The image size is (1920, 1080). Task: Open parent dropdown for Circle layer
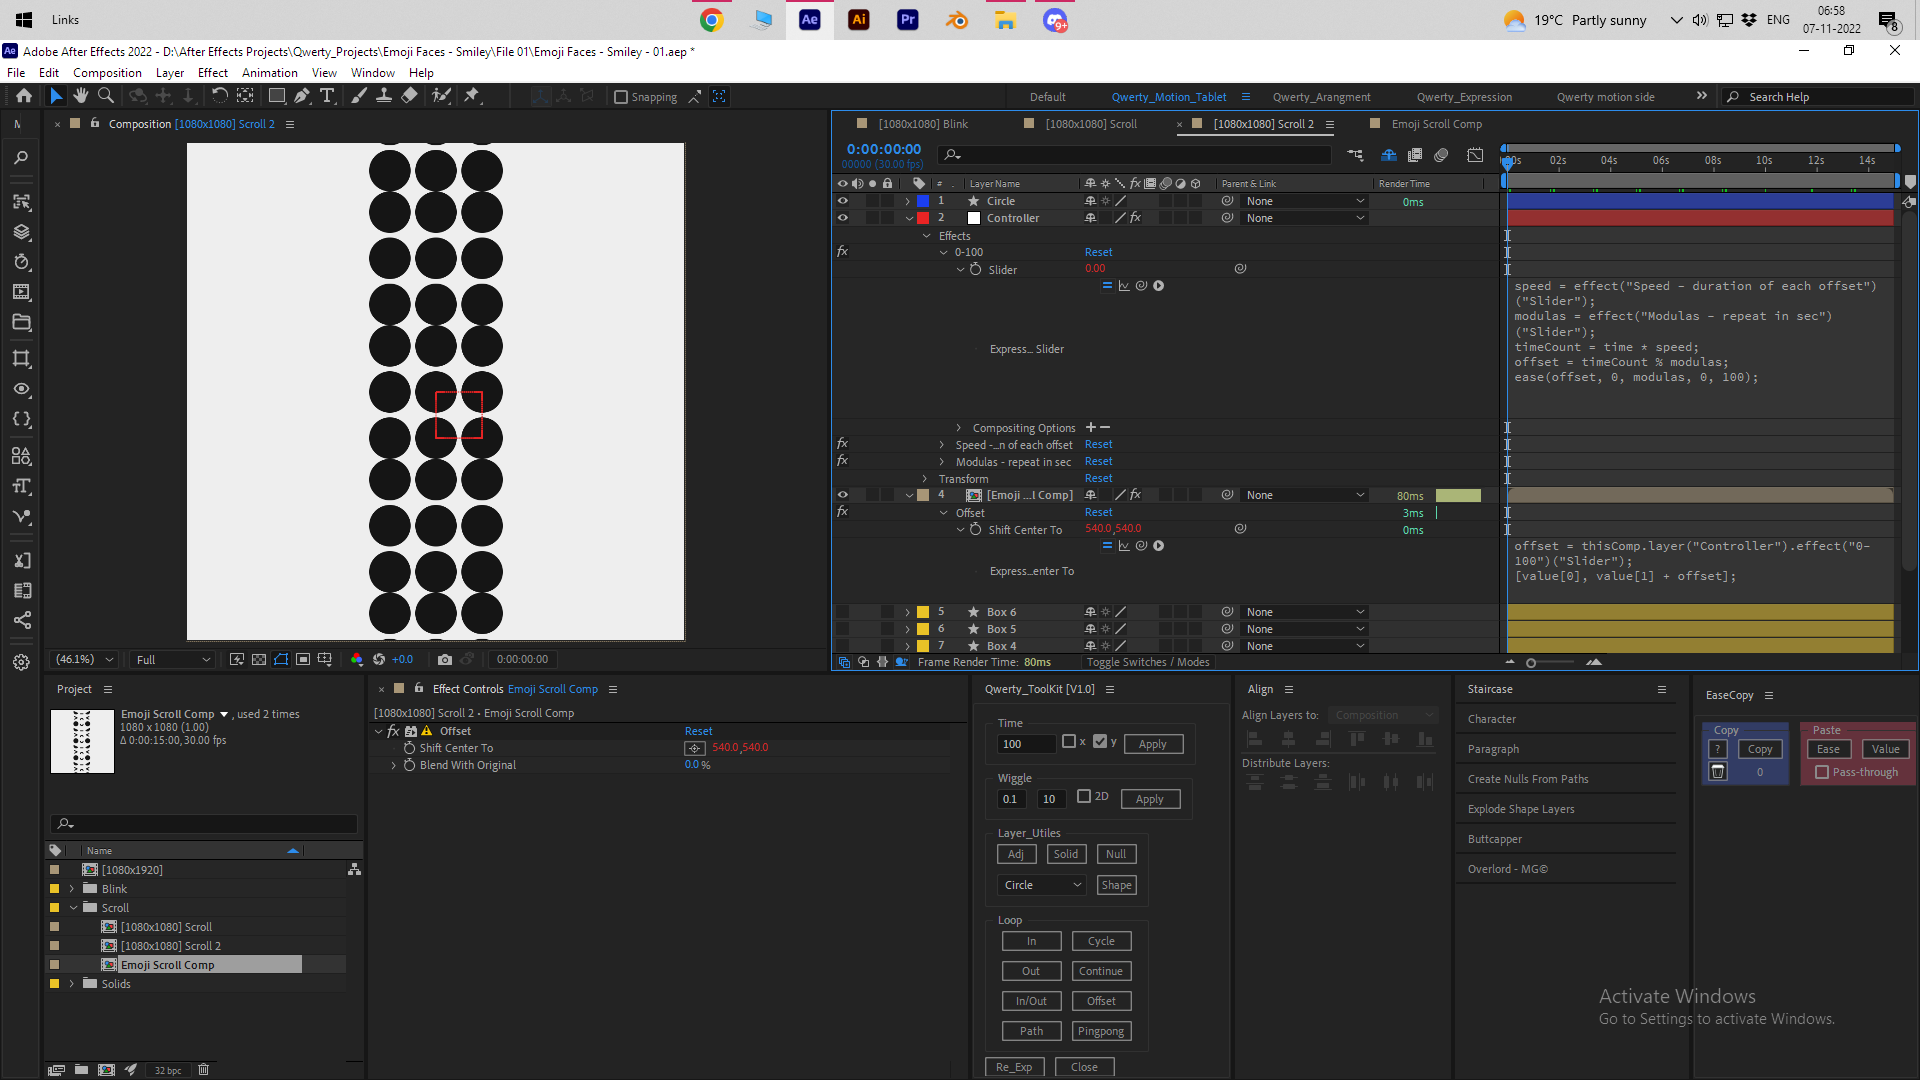pos(1305,201)
